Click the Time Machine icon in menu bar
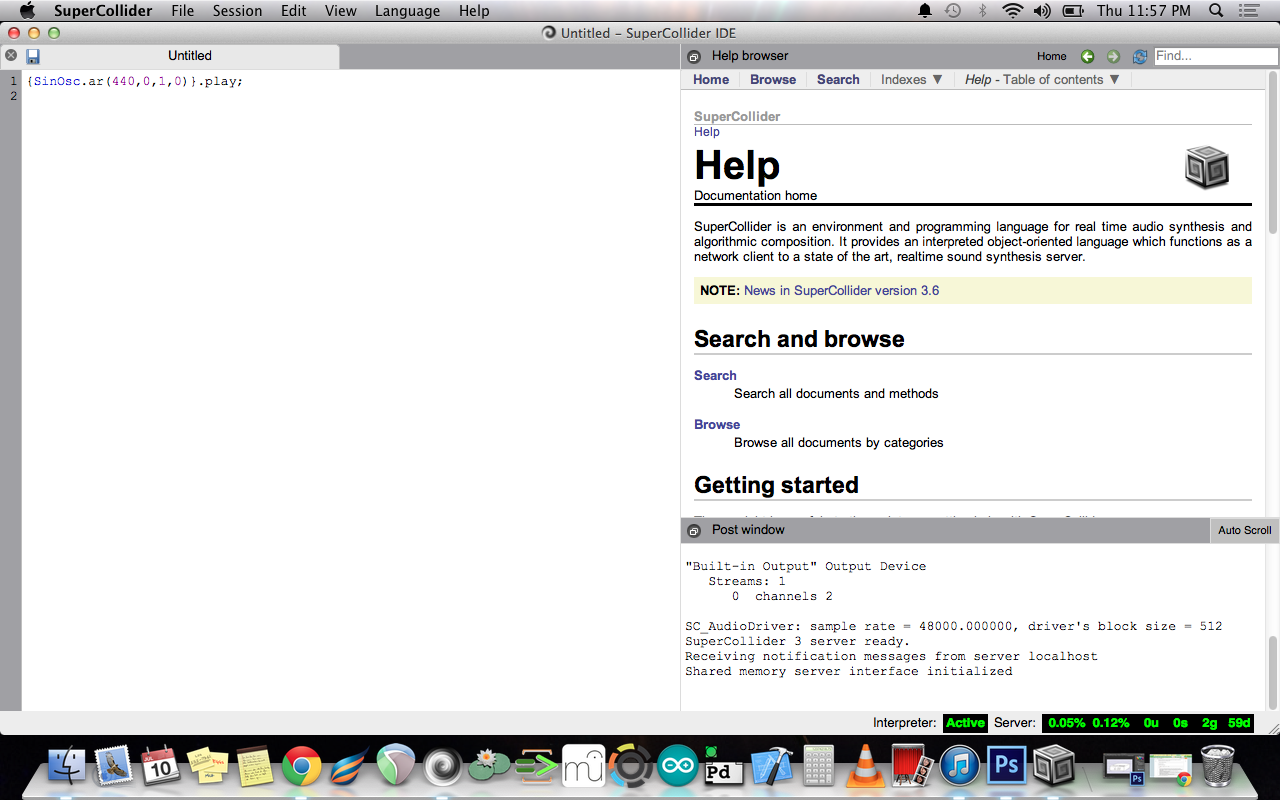Viewport: 1280px width, 800px height. [x=953, y=11]
